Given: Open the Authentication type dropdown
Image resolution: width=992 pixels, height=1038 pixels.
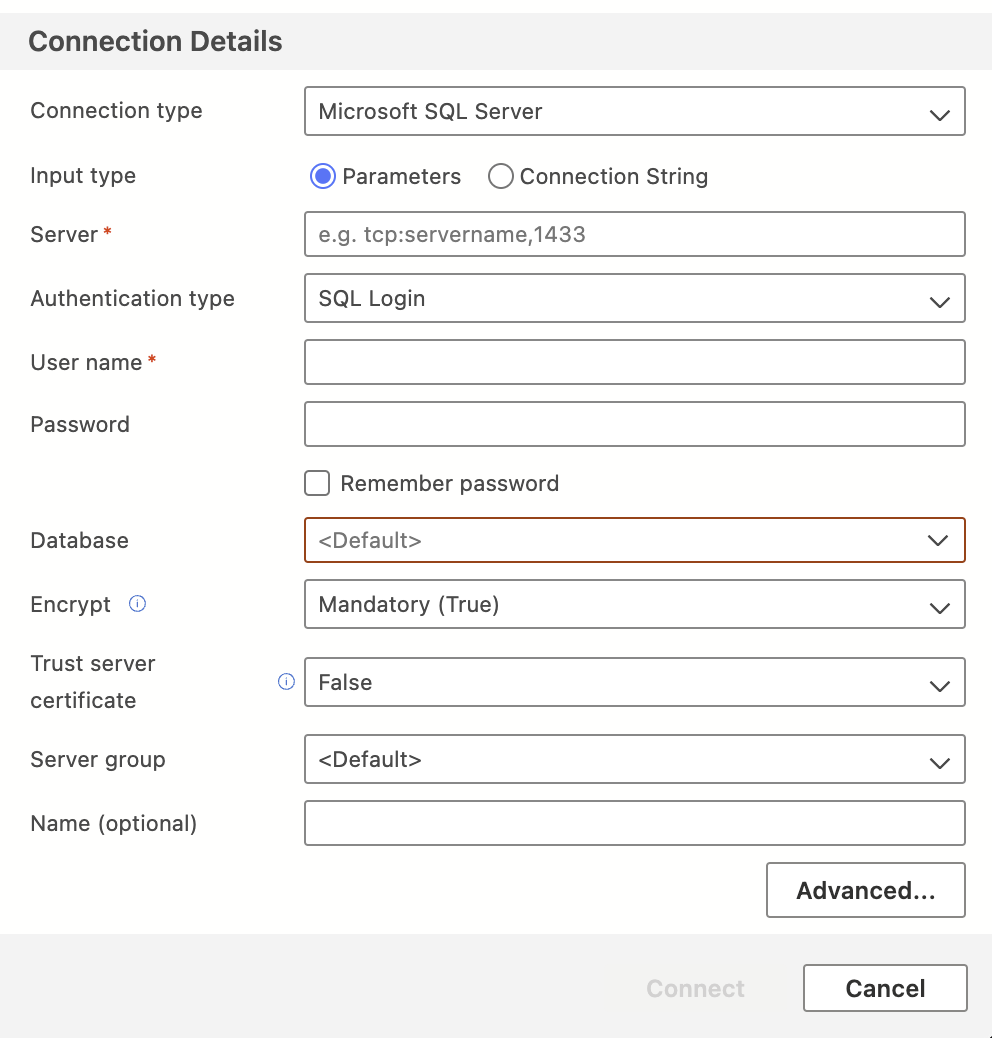Looking at the screenshot, I should click(x=635, y=298).
